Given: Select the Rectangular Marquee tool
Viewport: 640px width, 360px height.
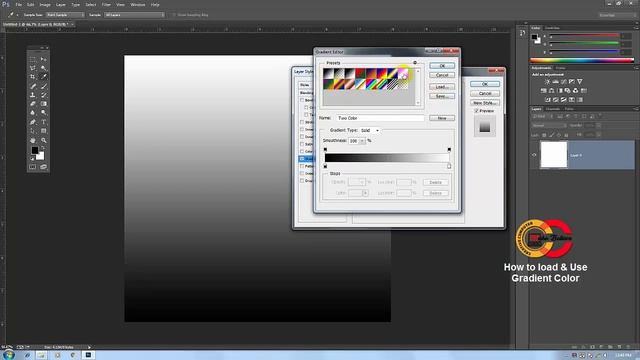Looking at the screenshot, I should click(x=33, y=60).
